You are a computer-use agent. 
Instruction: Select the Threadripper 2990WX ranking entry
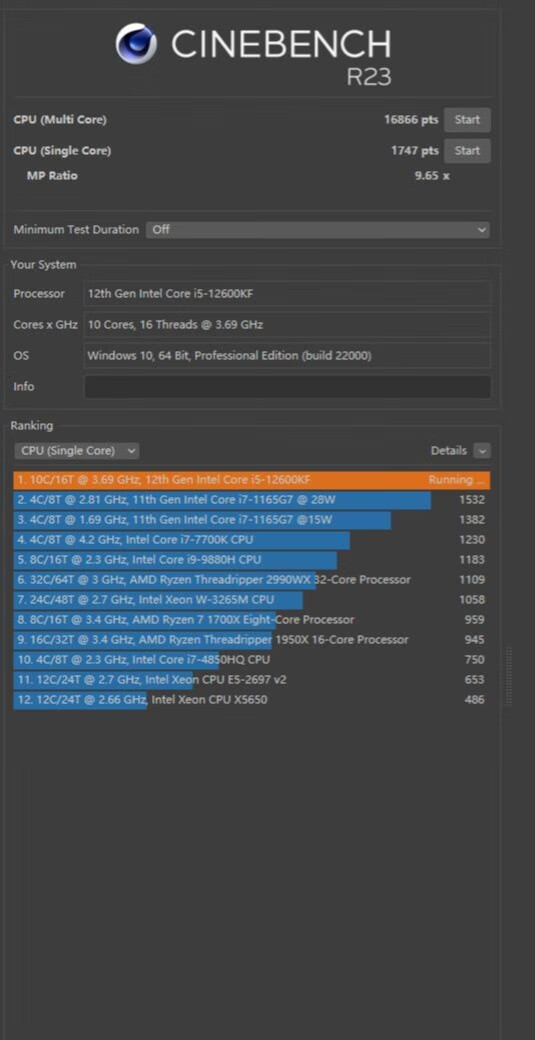pyautogui.click(x=252, y=580)
